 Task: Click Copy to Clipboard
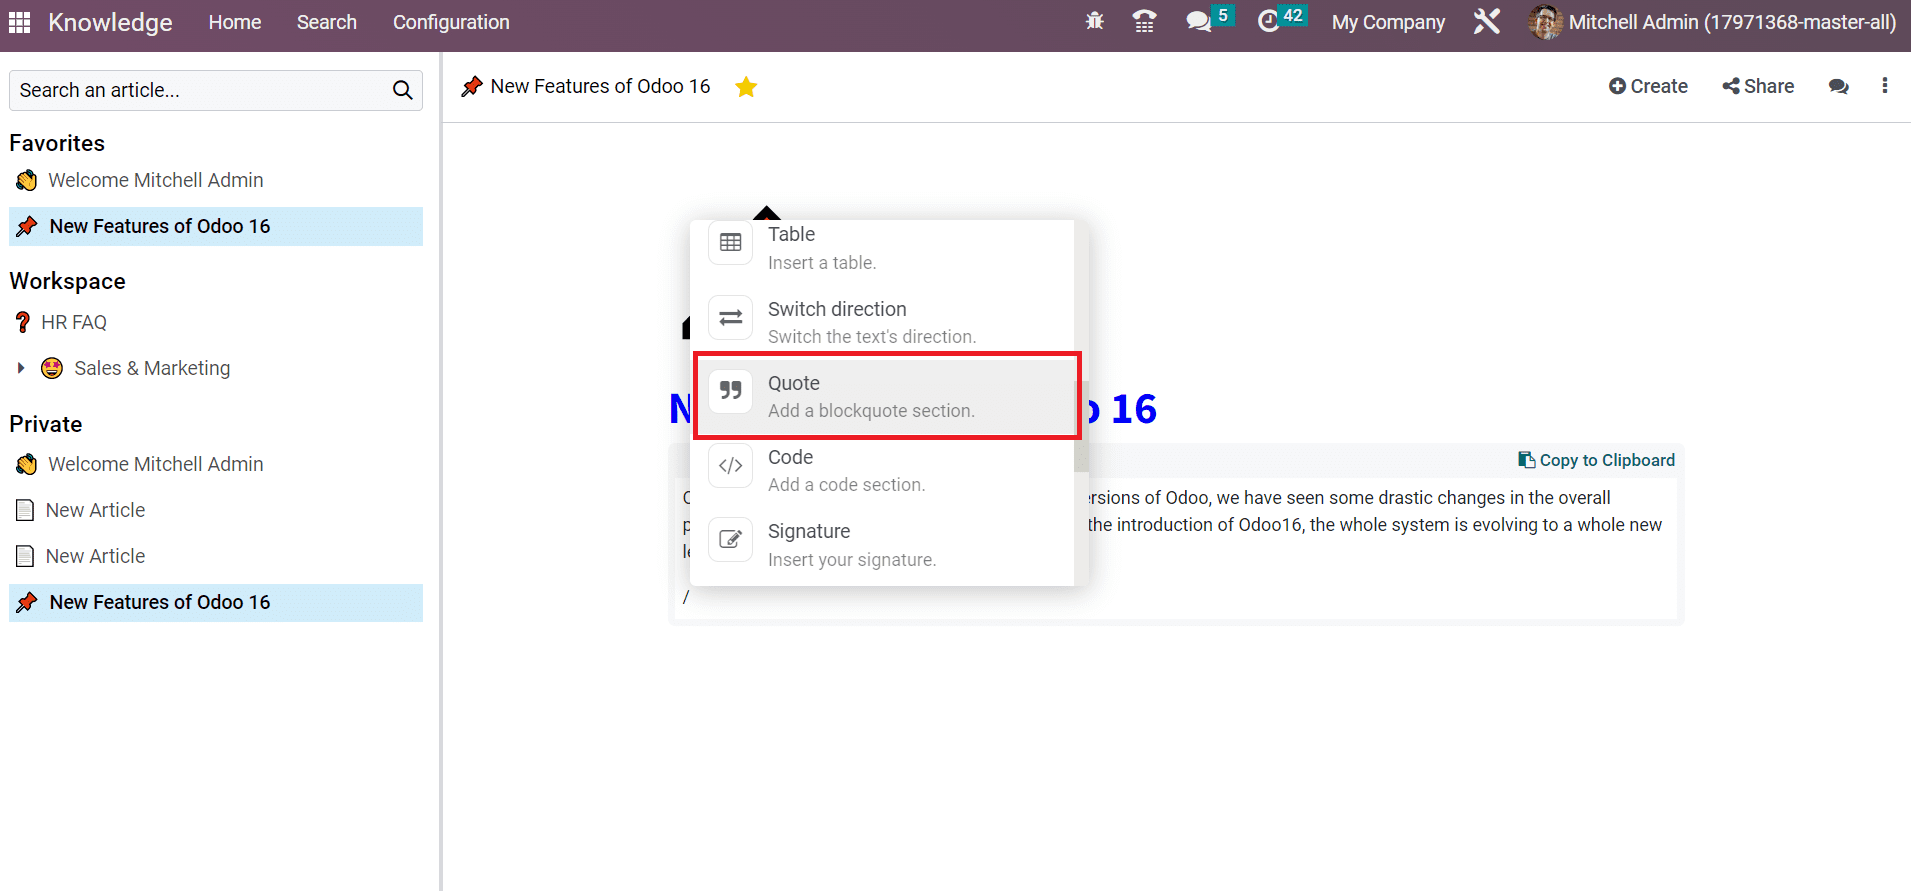[x=1596, y=460]
